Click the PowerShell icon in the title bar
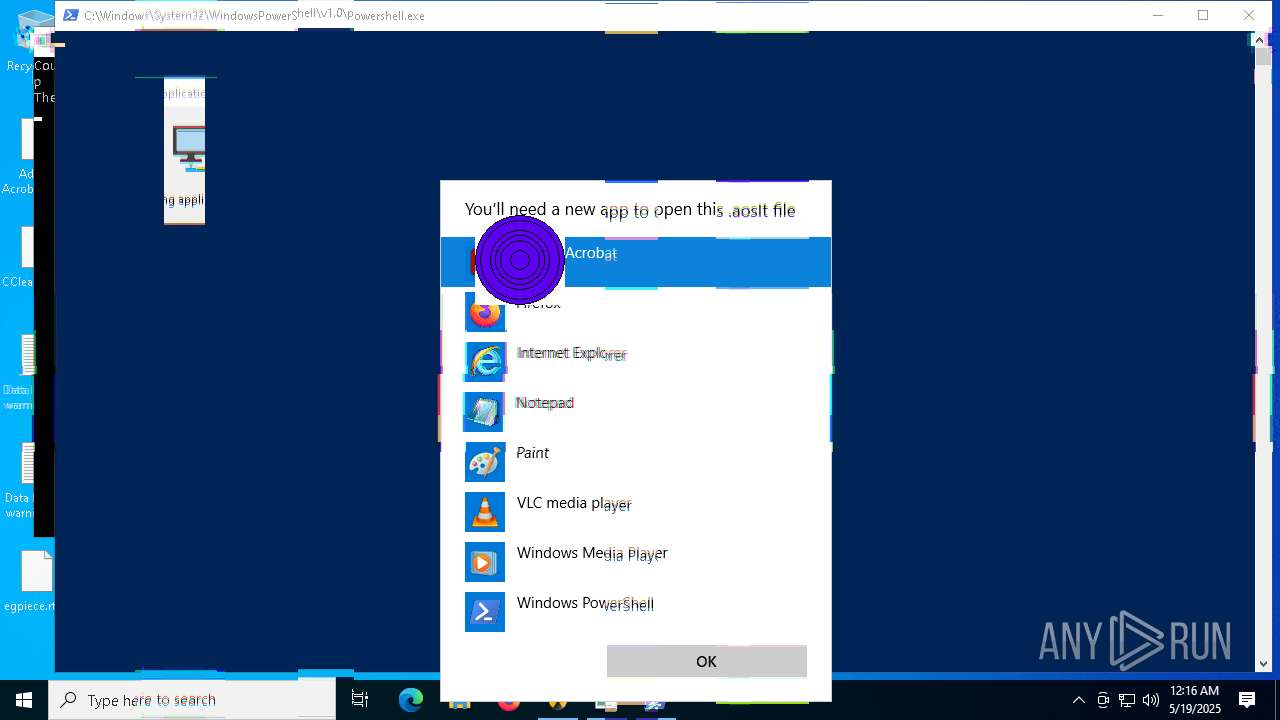Viewport: 1280px width, 720px height. coord(71,15)
